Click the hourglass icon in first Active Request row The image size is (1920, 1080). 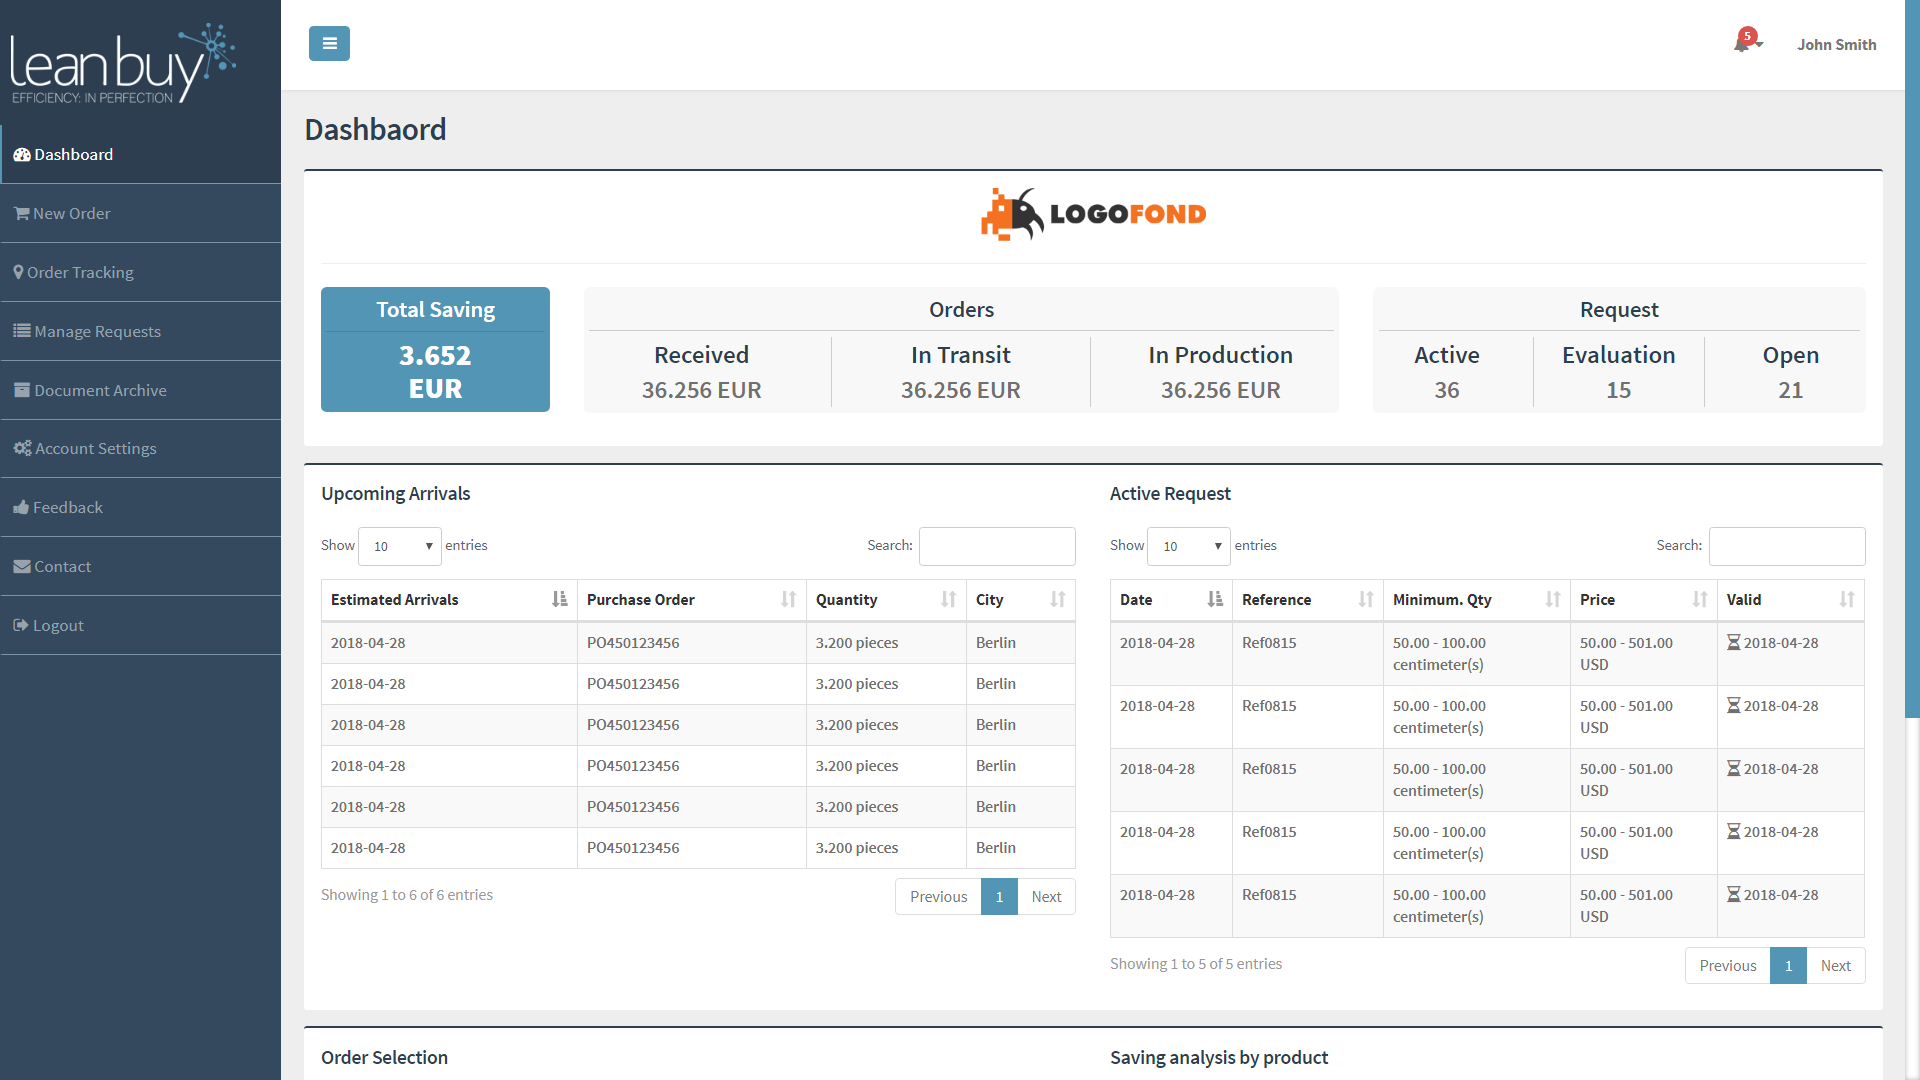(x=1734, y=642)
